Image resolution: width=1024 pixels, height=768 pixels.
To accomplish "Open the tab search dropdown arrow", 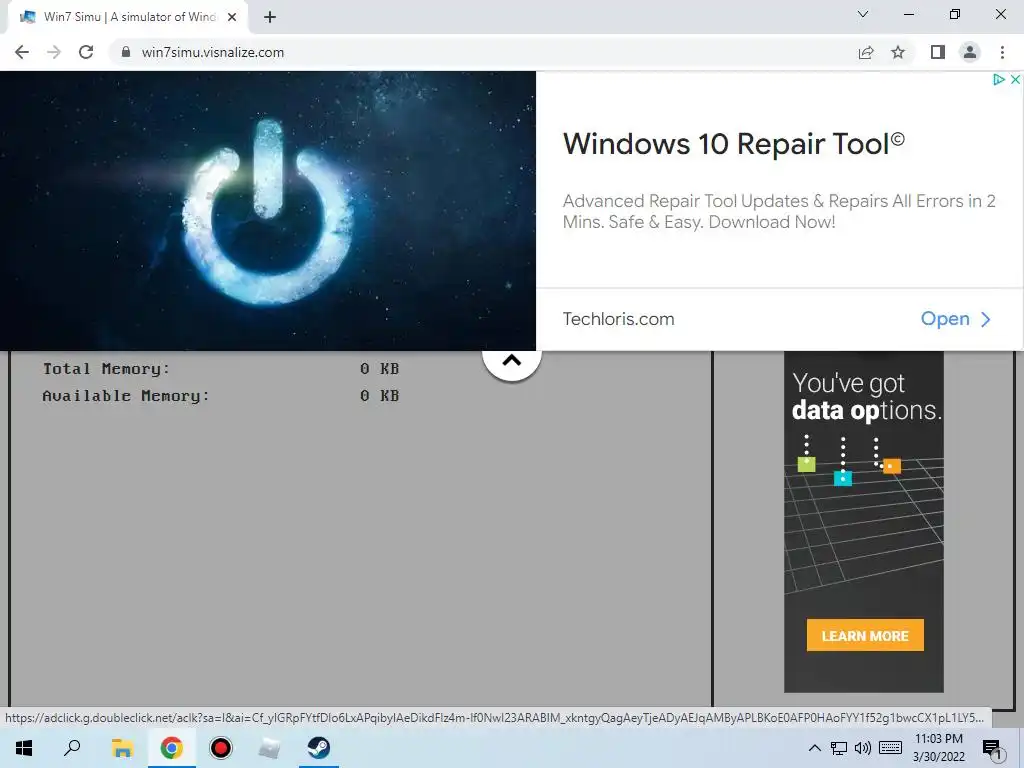I will click(x=863, y=14).
